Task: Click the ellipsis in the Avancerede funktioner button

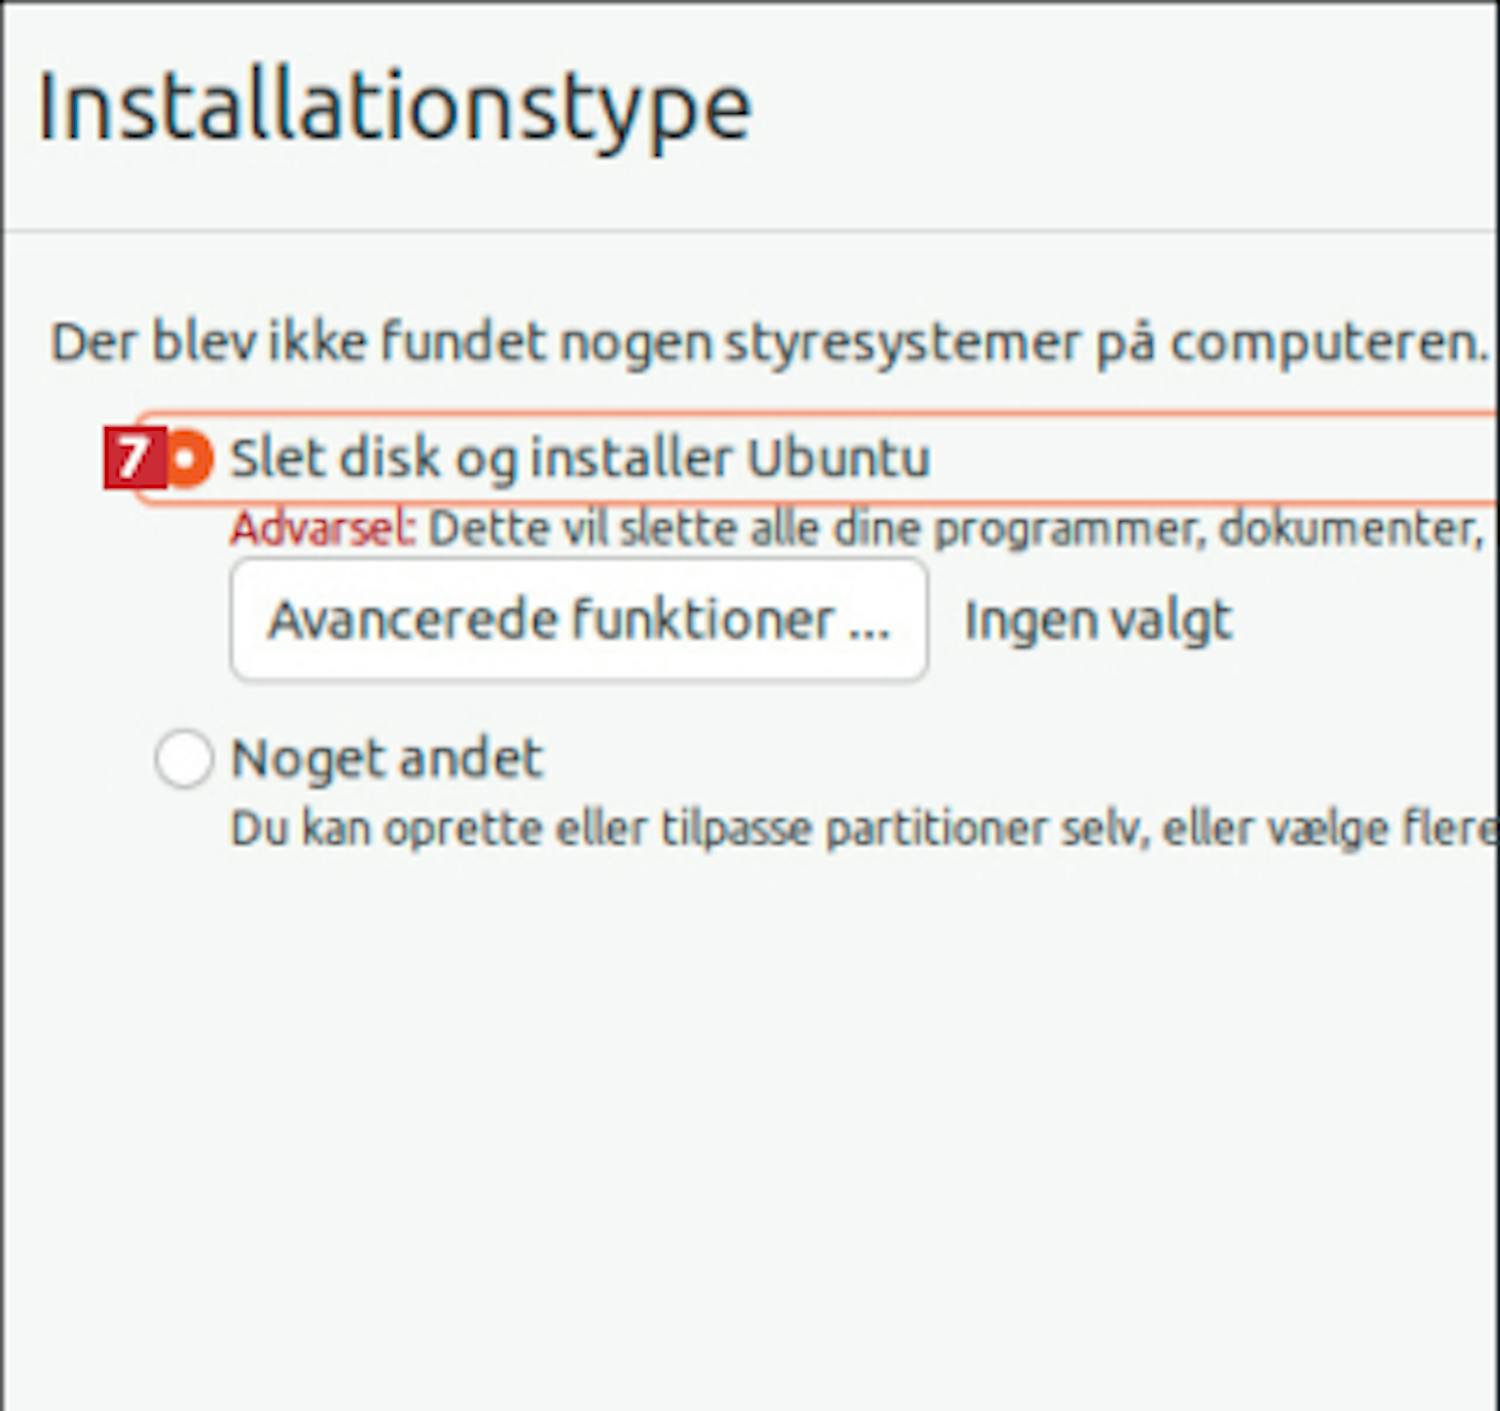Action: (x=868, y=622)
